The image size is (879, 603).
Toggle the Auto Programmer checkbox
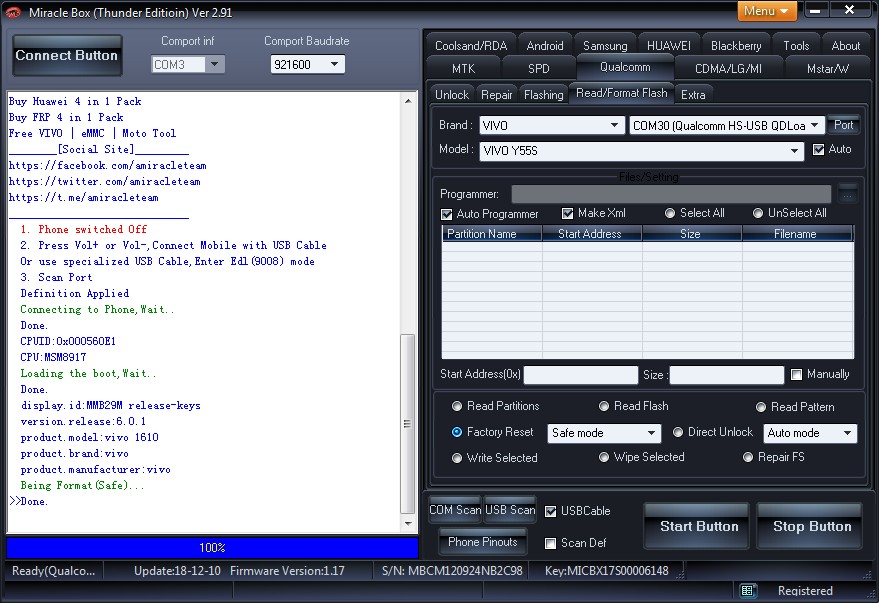click(447, 214)
